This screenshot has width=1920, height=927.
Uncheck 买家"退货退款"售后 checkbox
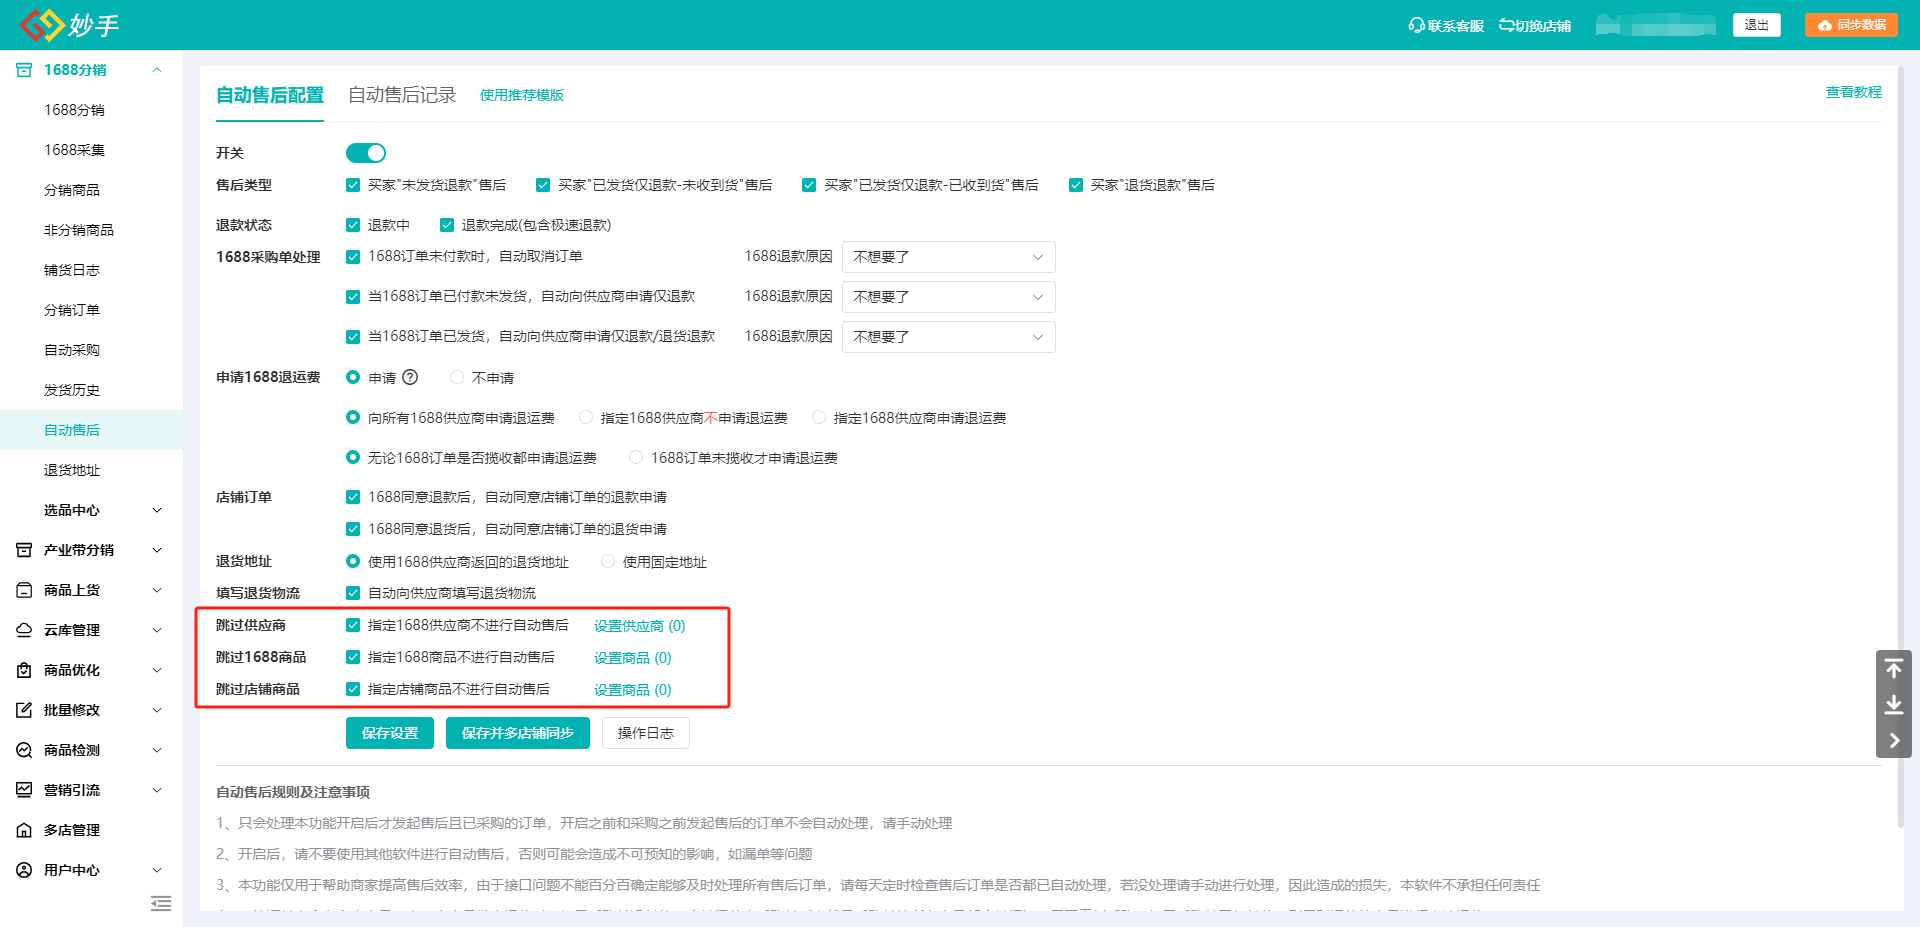[1076, 185]
